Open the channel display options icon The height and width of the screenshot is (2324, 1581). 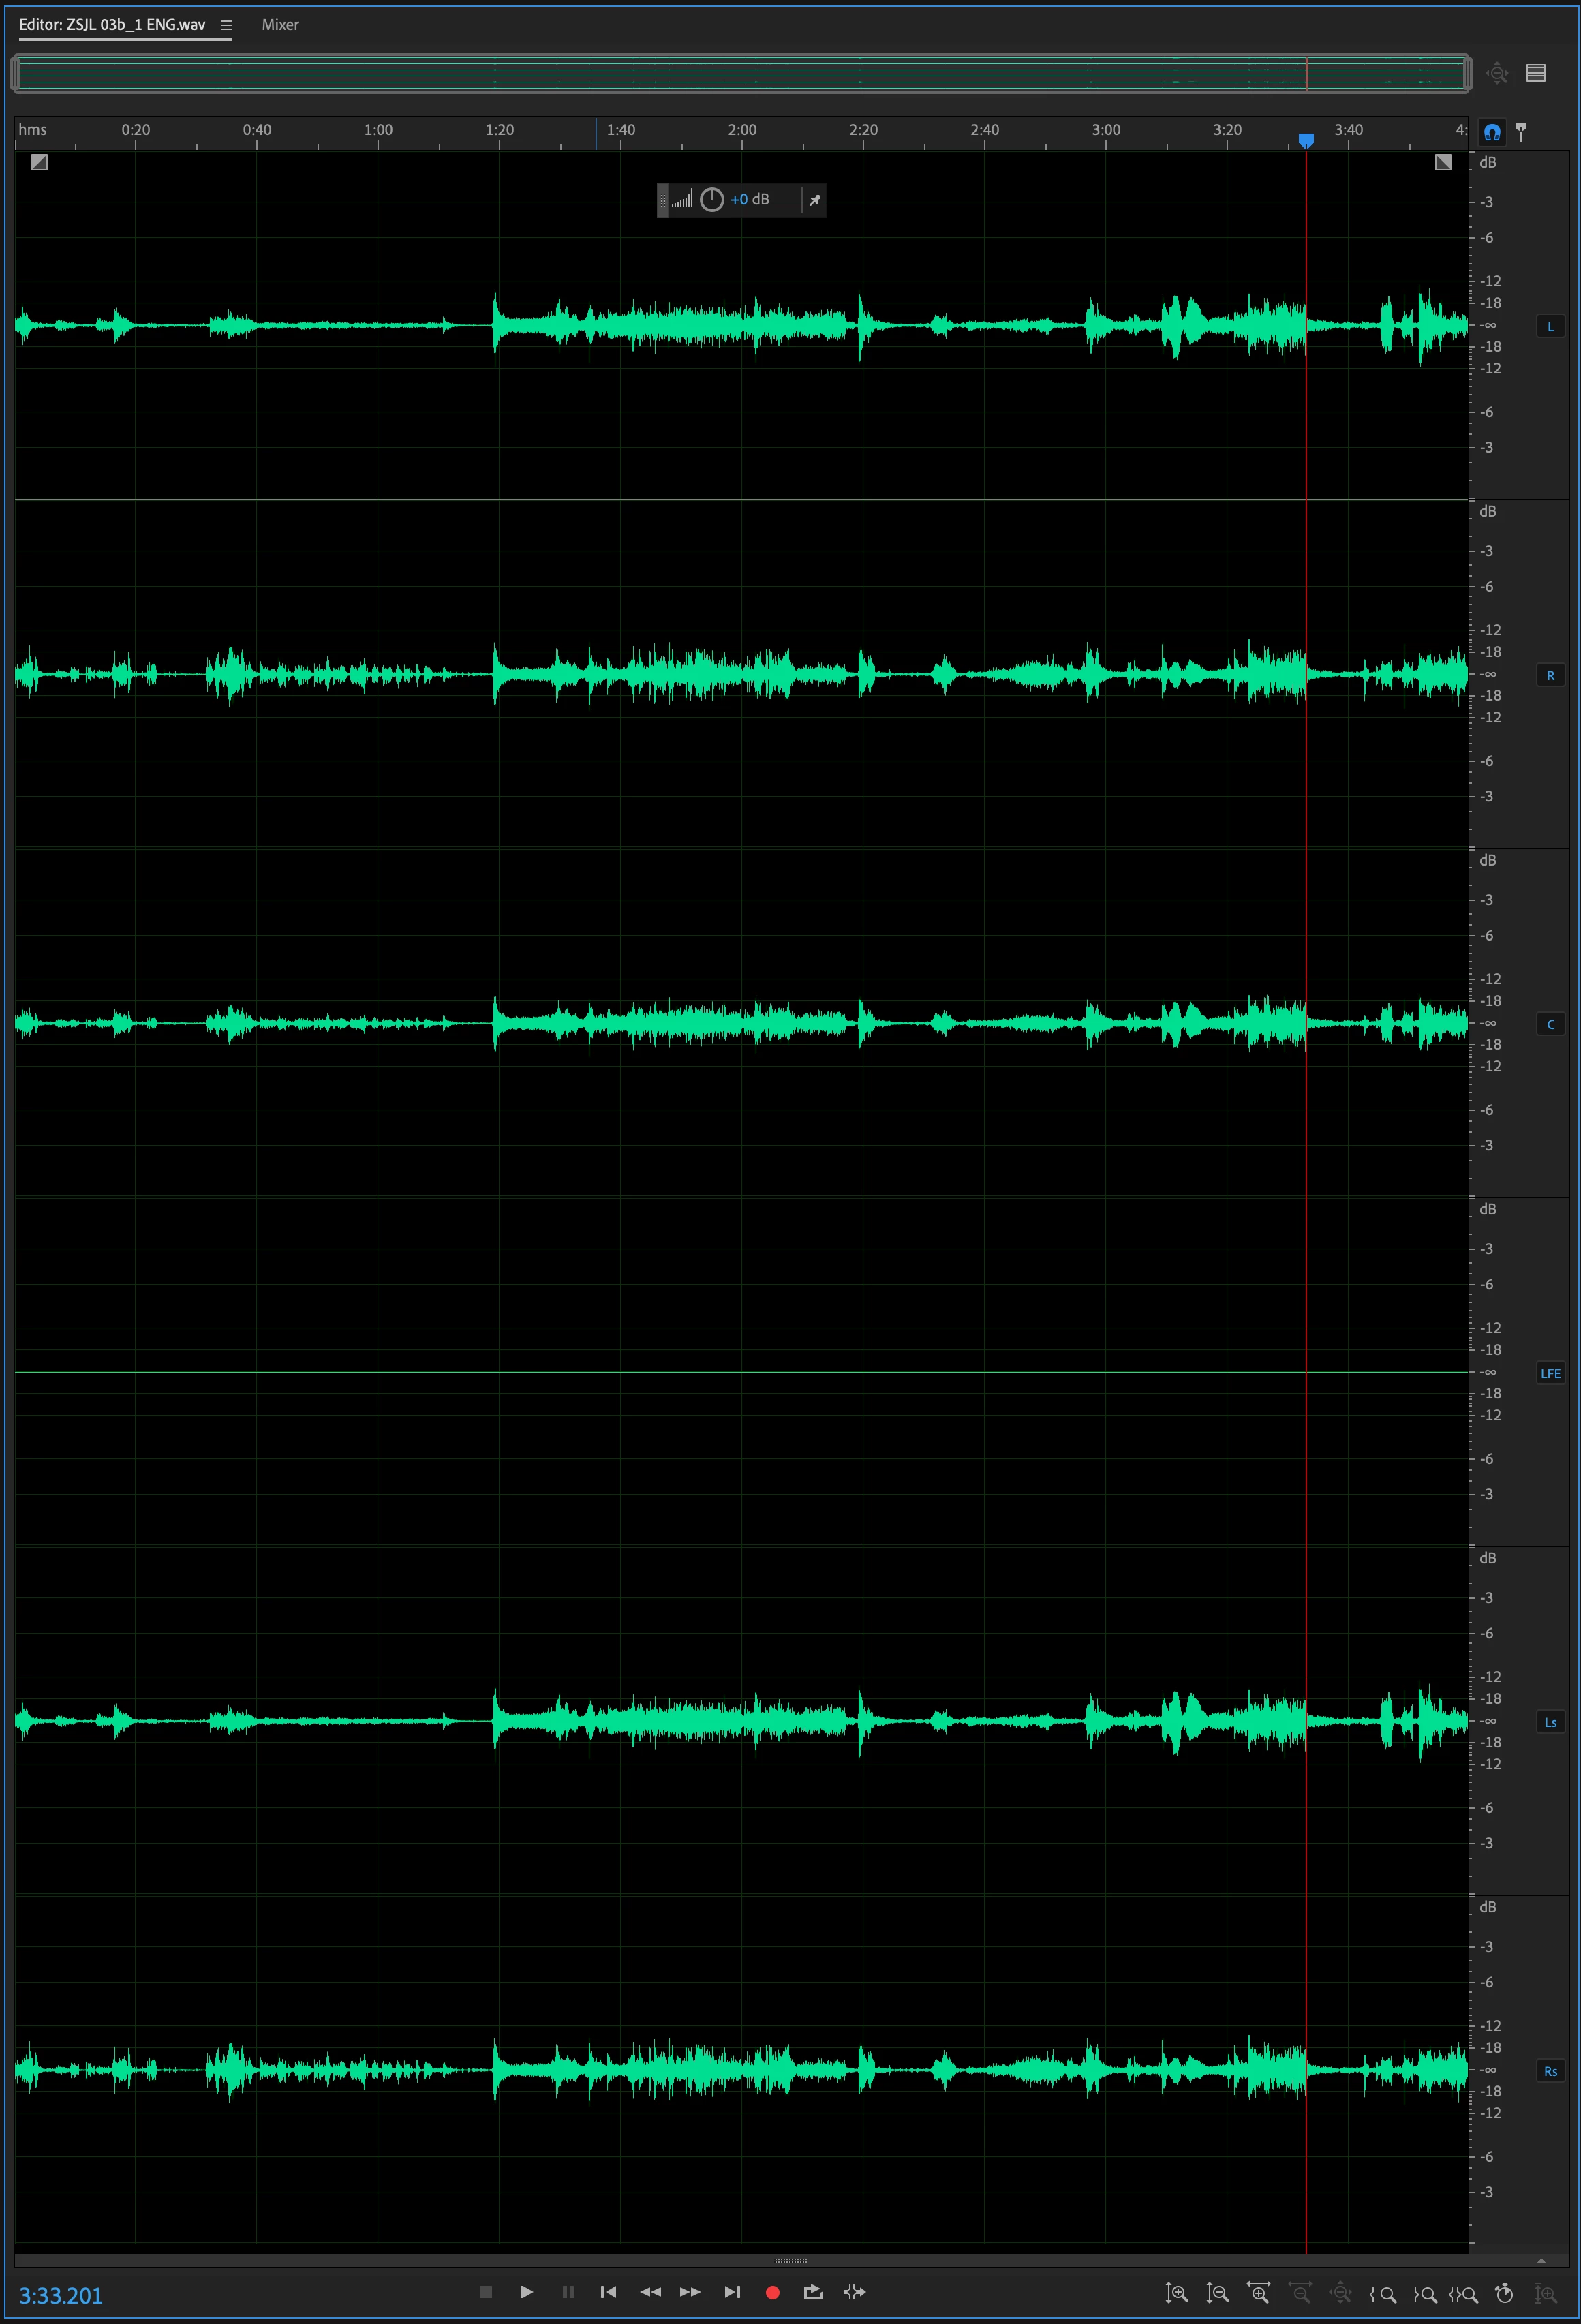point(1536,73)
